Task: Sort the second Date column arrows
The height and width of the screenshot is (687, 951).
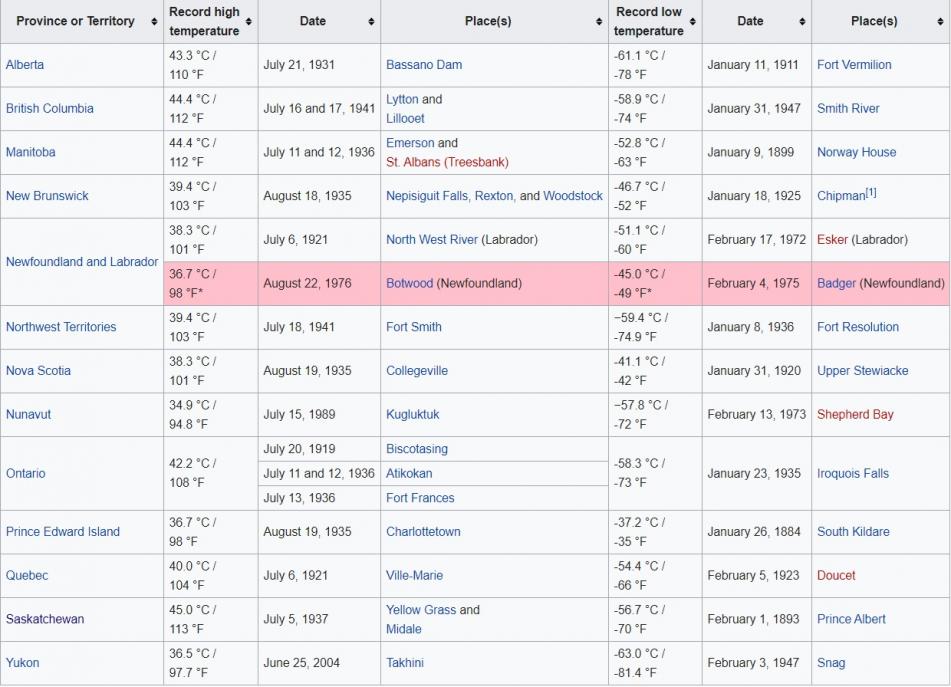Action: point(802,21)
